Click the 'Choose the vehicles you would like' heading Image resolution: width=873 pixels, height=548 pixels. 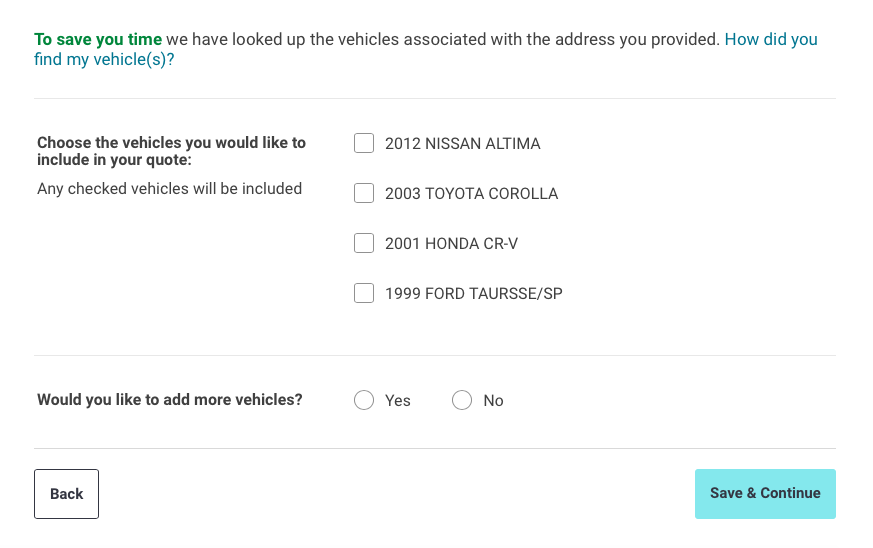171,143
